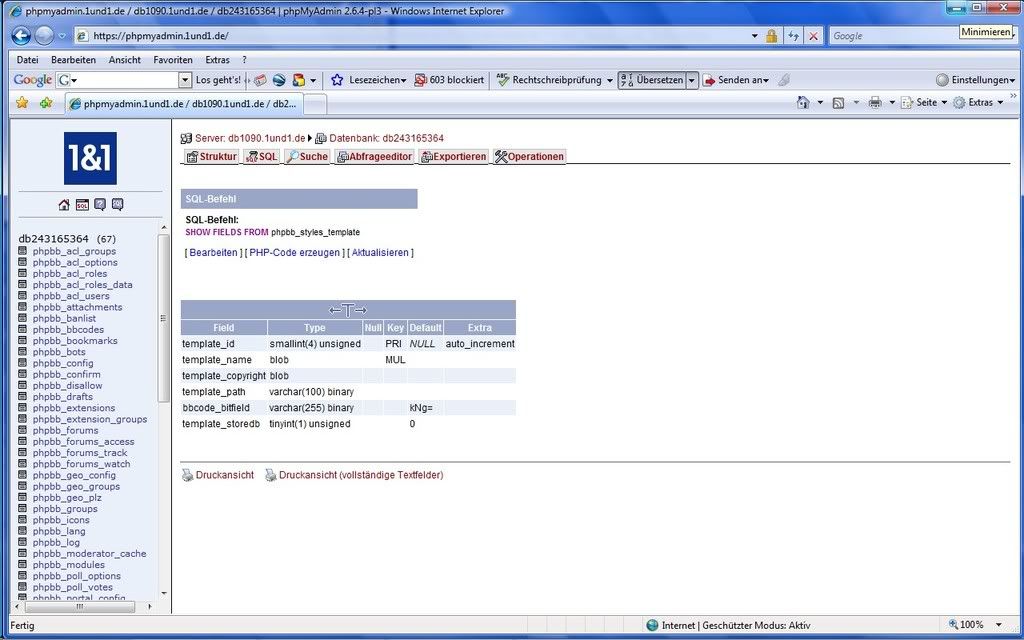Click the phpmyadmin.1und1.de browser tab
The width and height of the screenshot is (1024, 640).
pos(184,103)
